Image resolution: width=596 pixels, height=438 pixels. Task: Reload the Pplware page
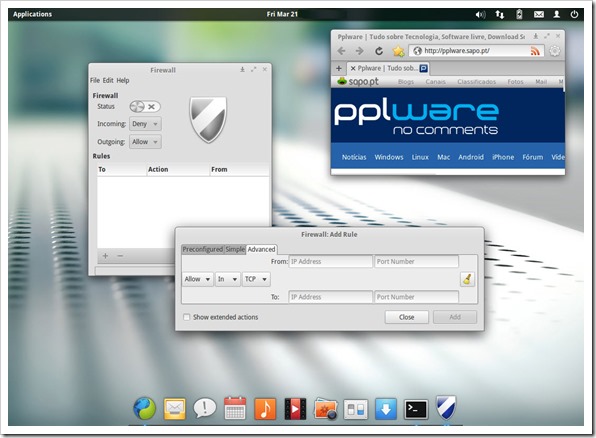pos(379,51)
